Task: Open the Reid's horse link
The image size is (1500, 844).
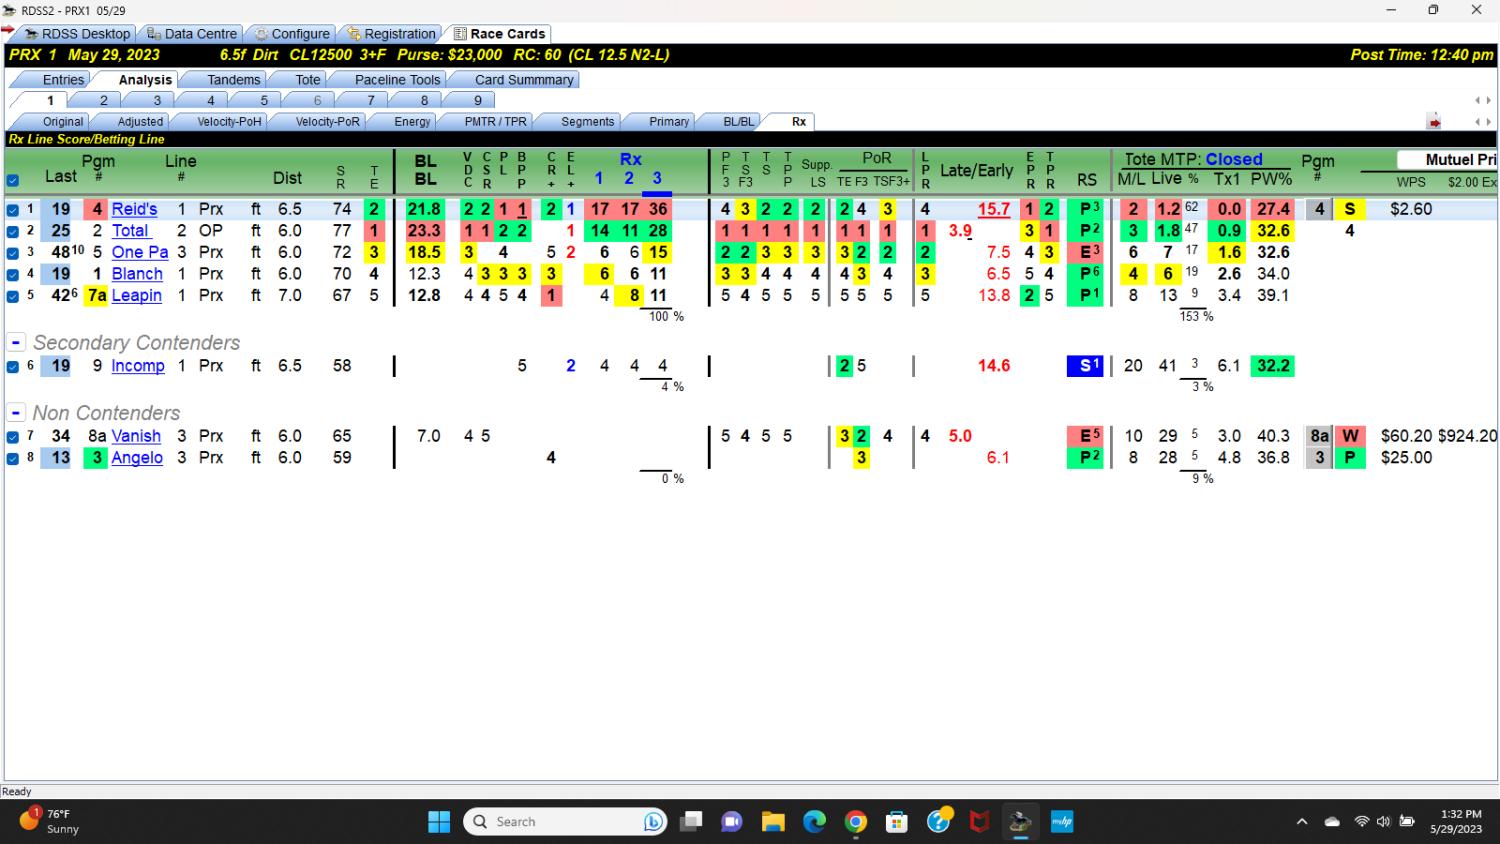Action: [x=134, y=209]
